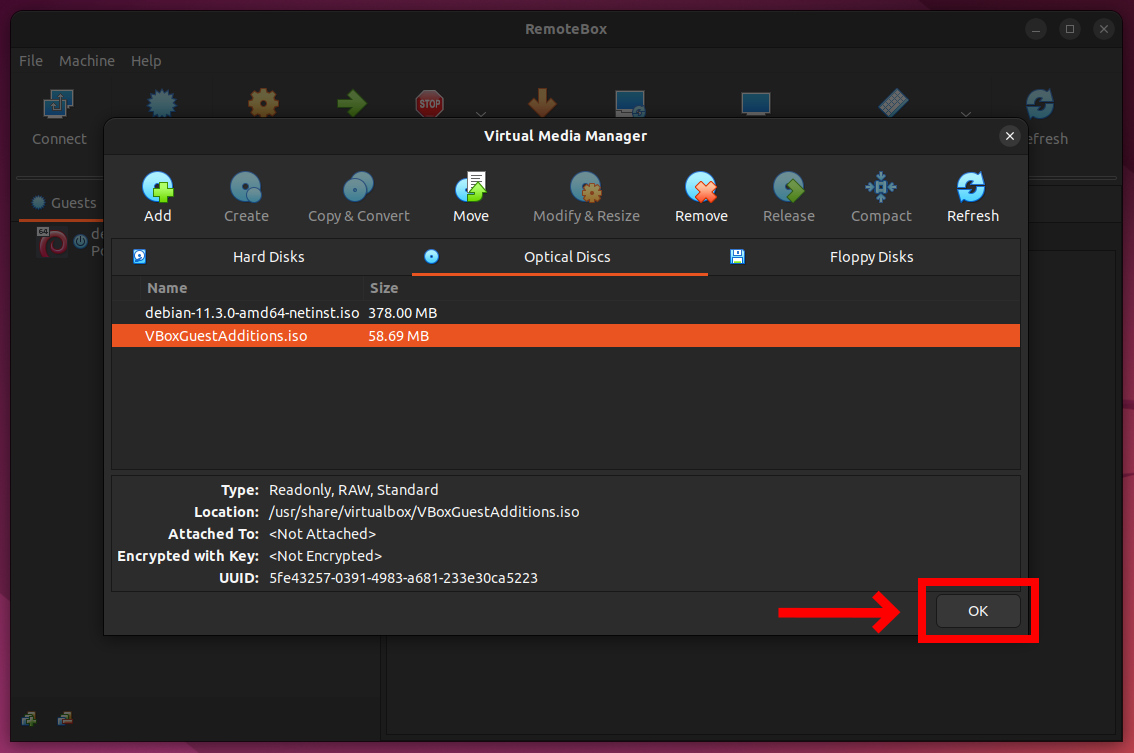1134x753 pixels.
Task: Click the Connect icon in RemoteBox toolbar
Action: pyautogui.click(x=59, y=103)
